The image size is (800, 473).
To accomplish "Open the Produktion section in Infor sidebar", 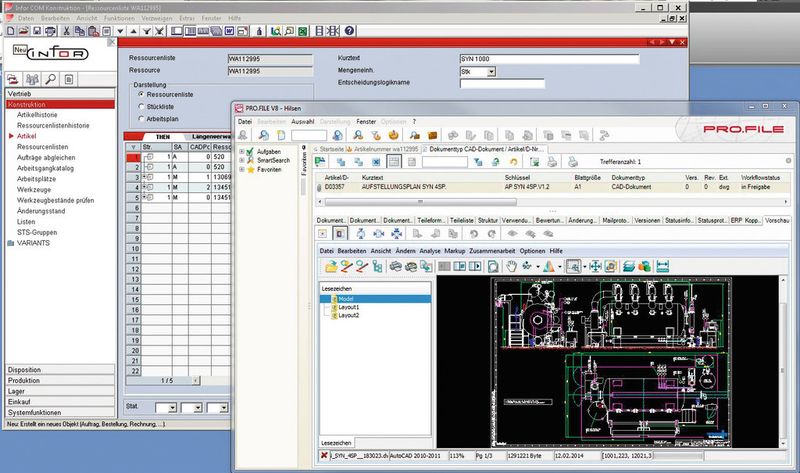I will click(60, 380).
